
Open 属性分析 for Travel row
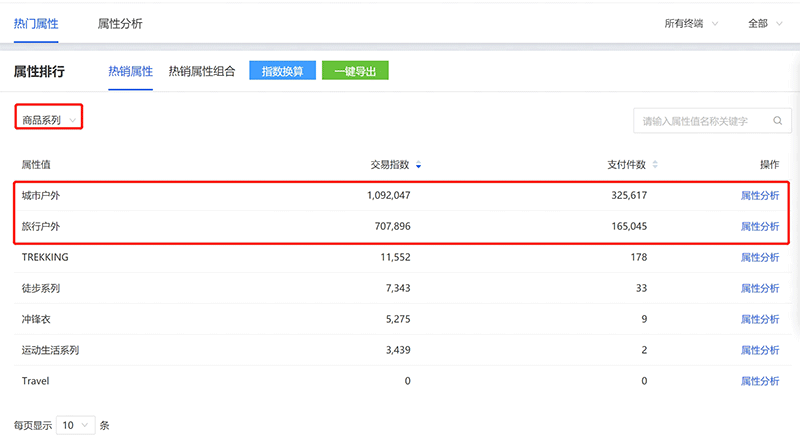pyautogui.click(x=759, y=381)
